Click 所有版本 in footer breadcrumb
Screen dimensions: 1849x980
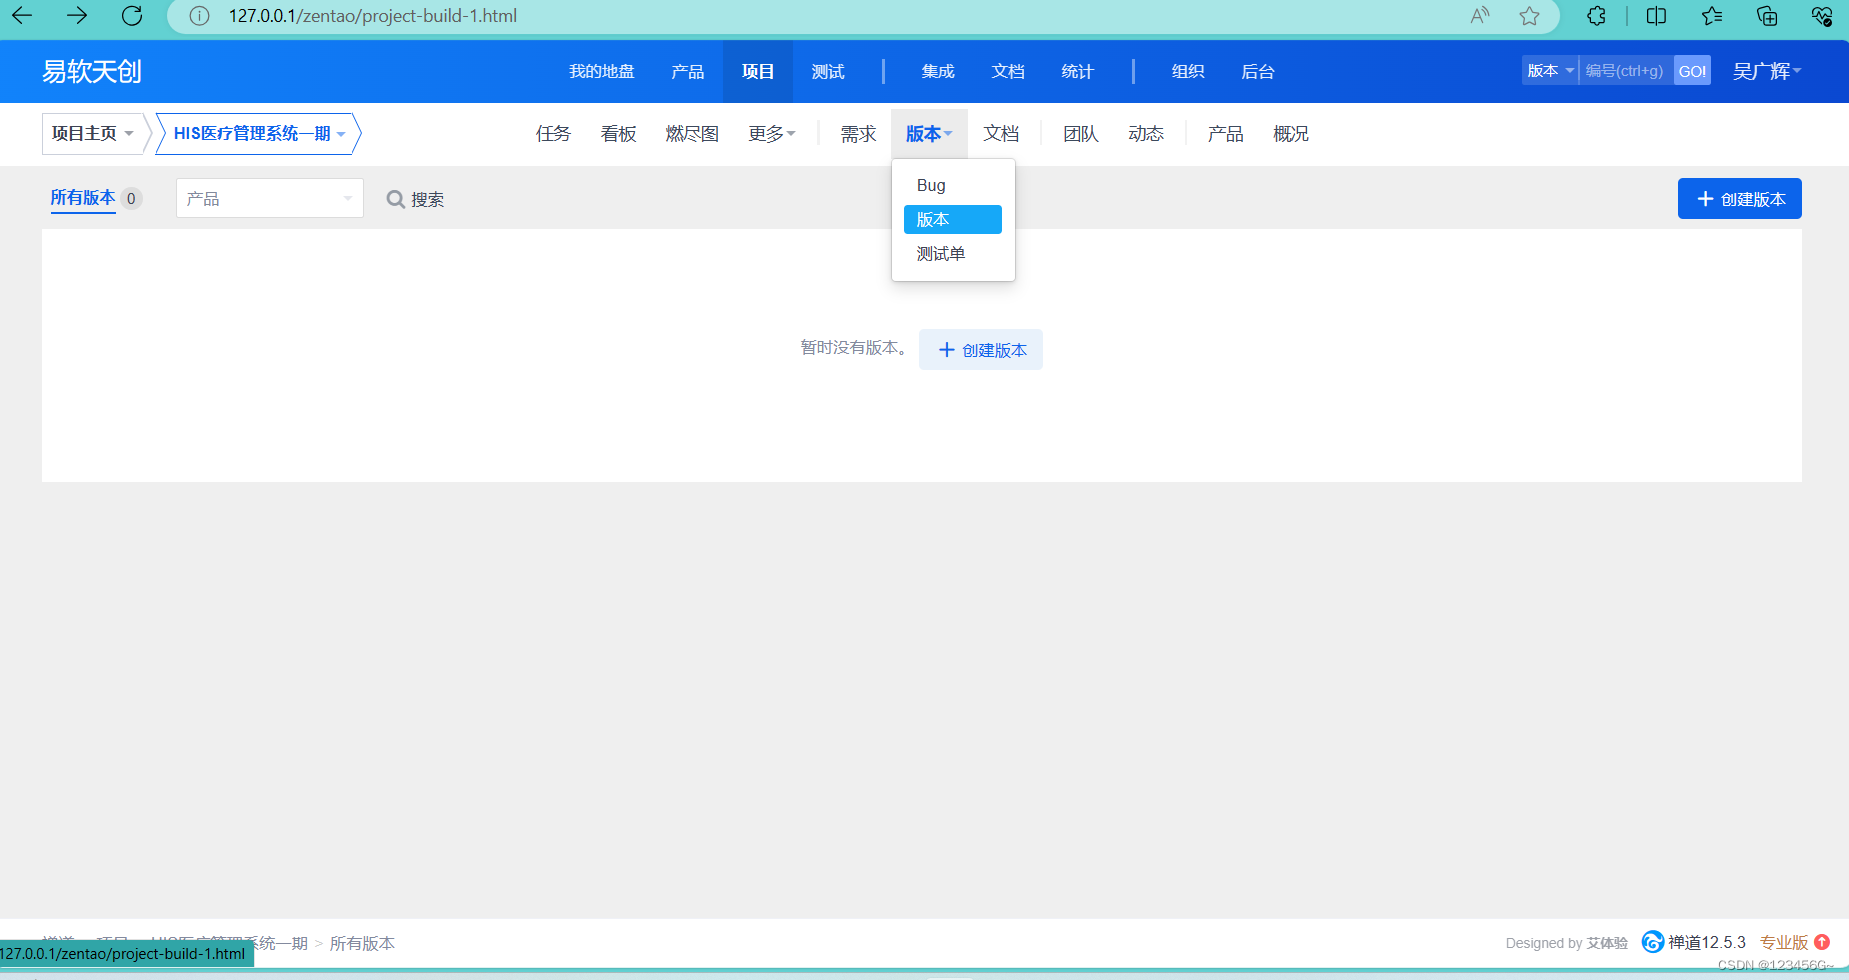click(x=362, y=943)
